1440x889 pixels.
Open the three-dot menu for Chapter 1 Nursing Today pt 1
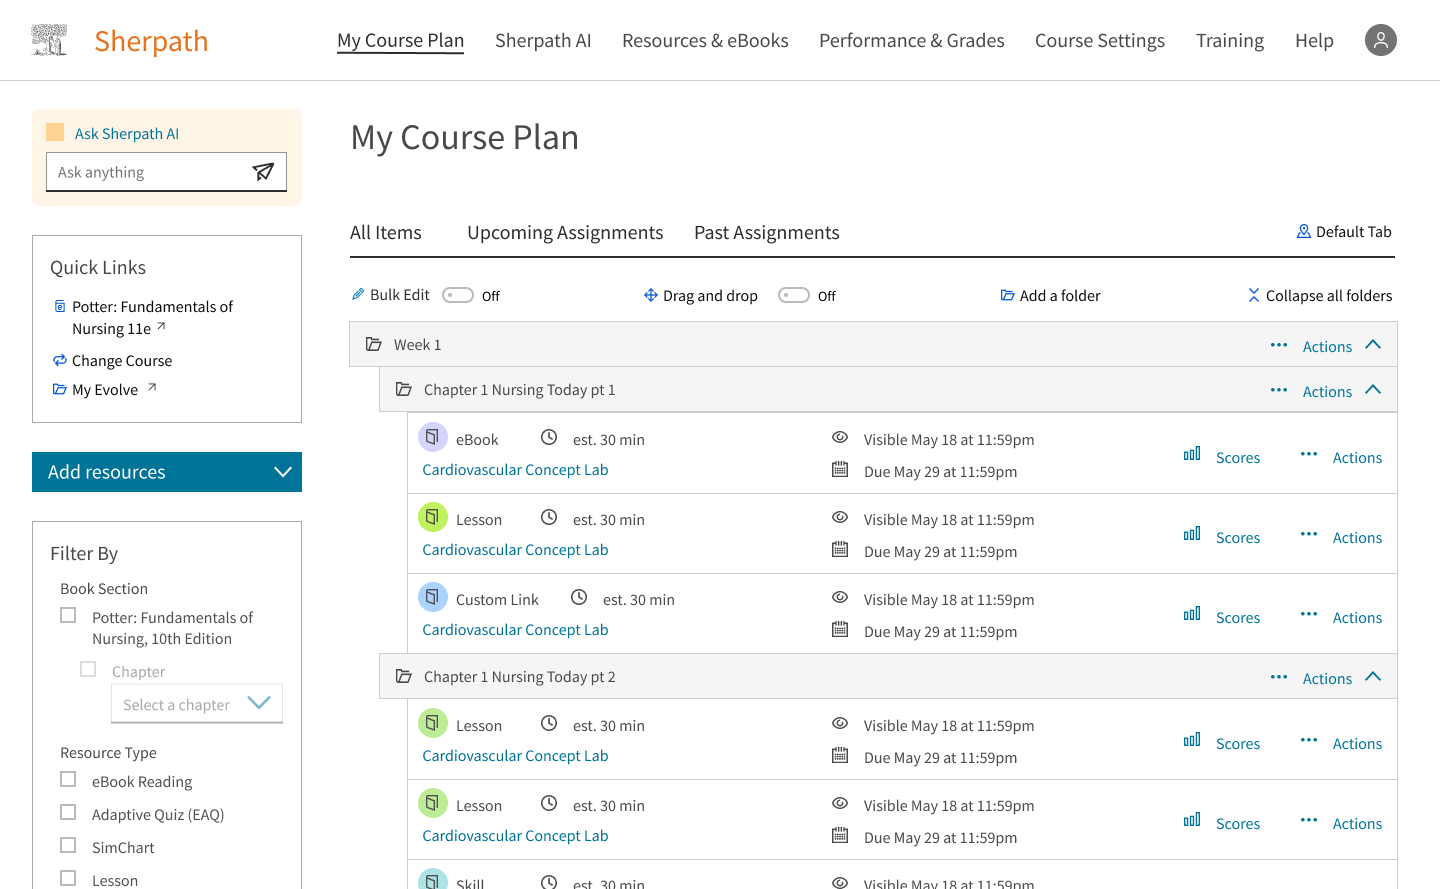click(x=1279, y=390)
